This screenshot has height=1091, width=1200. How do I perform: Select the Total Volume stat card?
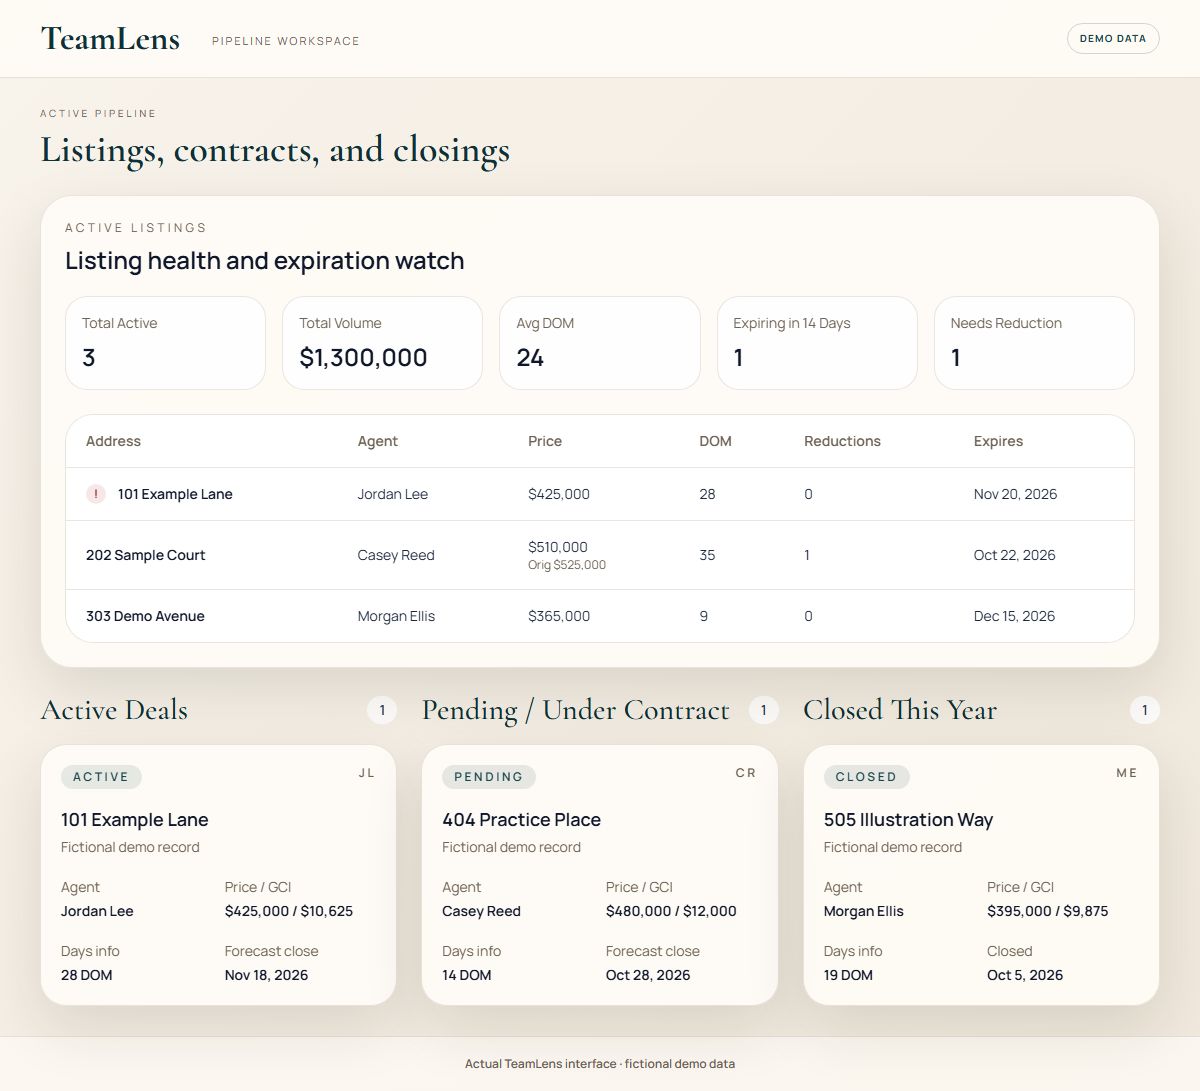(x=382, y=343)
